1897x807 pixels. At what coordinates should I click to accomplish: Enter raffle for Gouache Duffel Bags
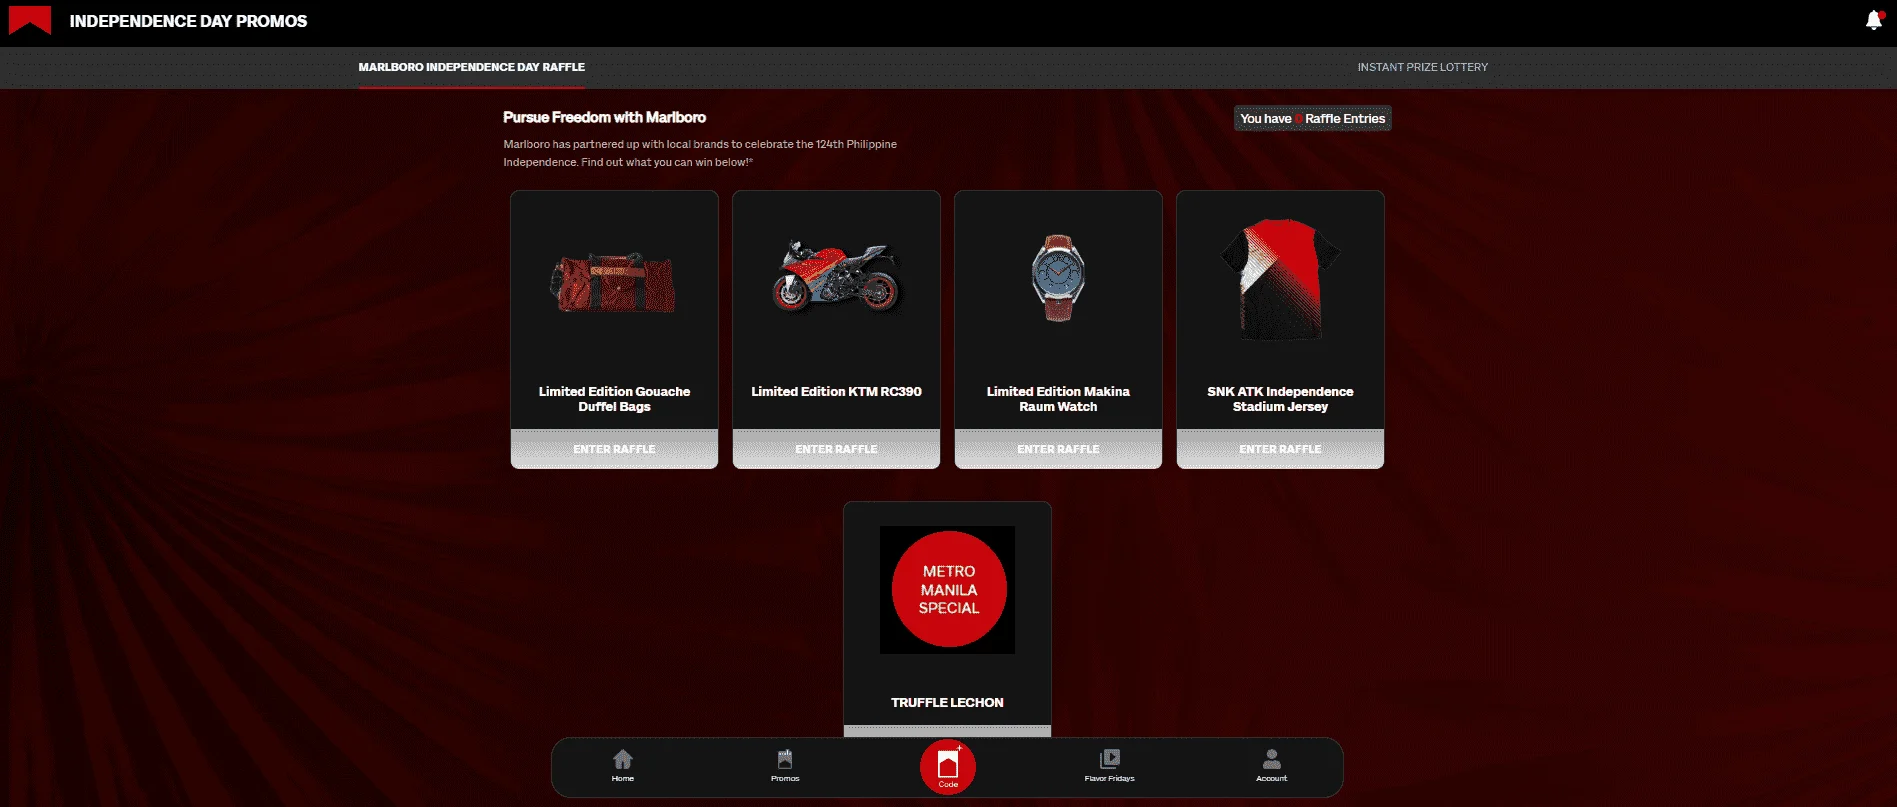614,449
